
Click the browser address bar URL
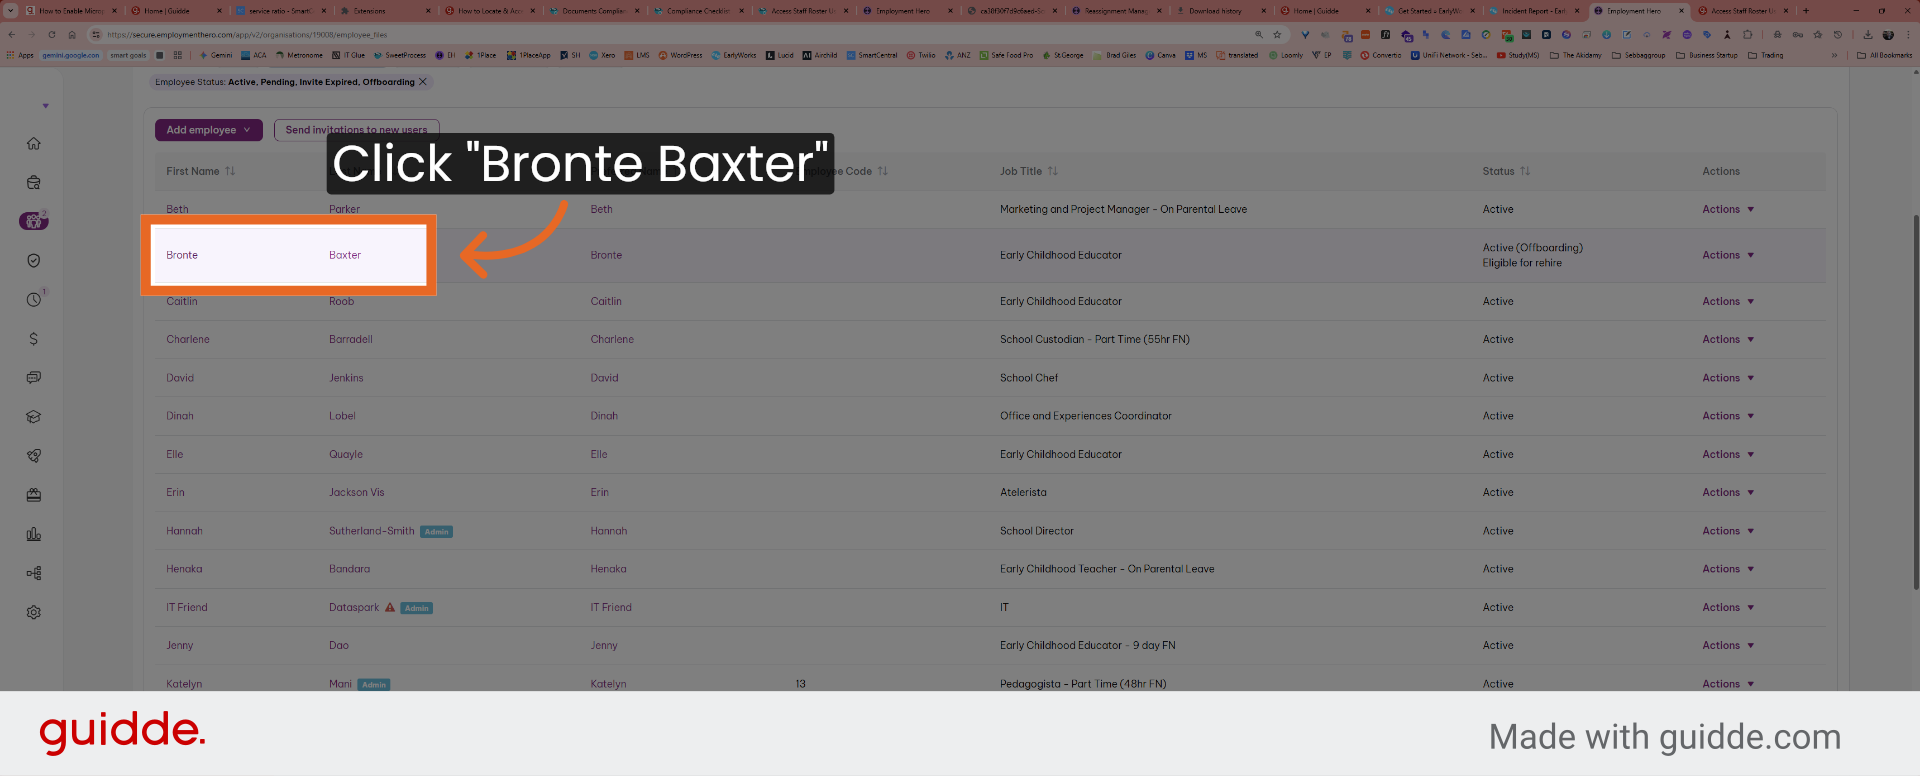click(247, 34)
